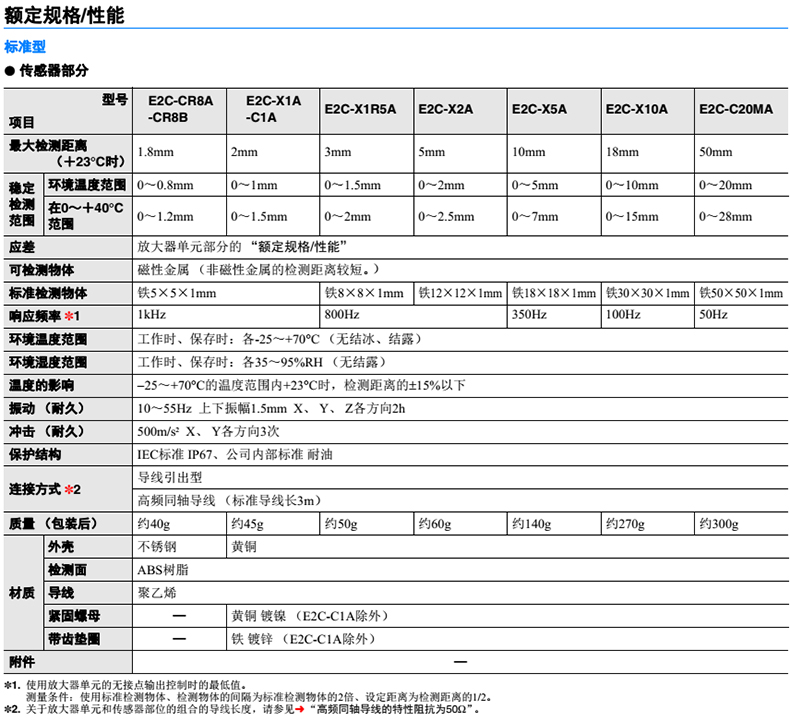790x722 pixels.
Task: Select the E2C-C20MA column header
Action: [736, 109]
